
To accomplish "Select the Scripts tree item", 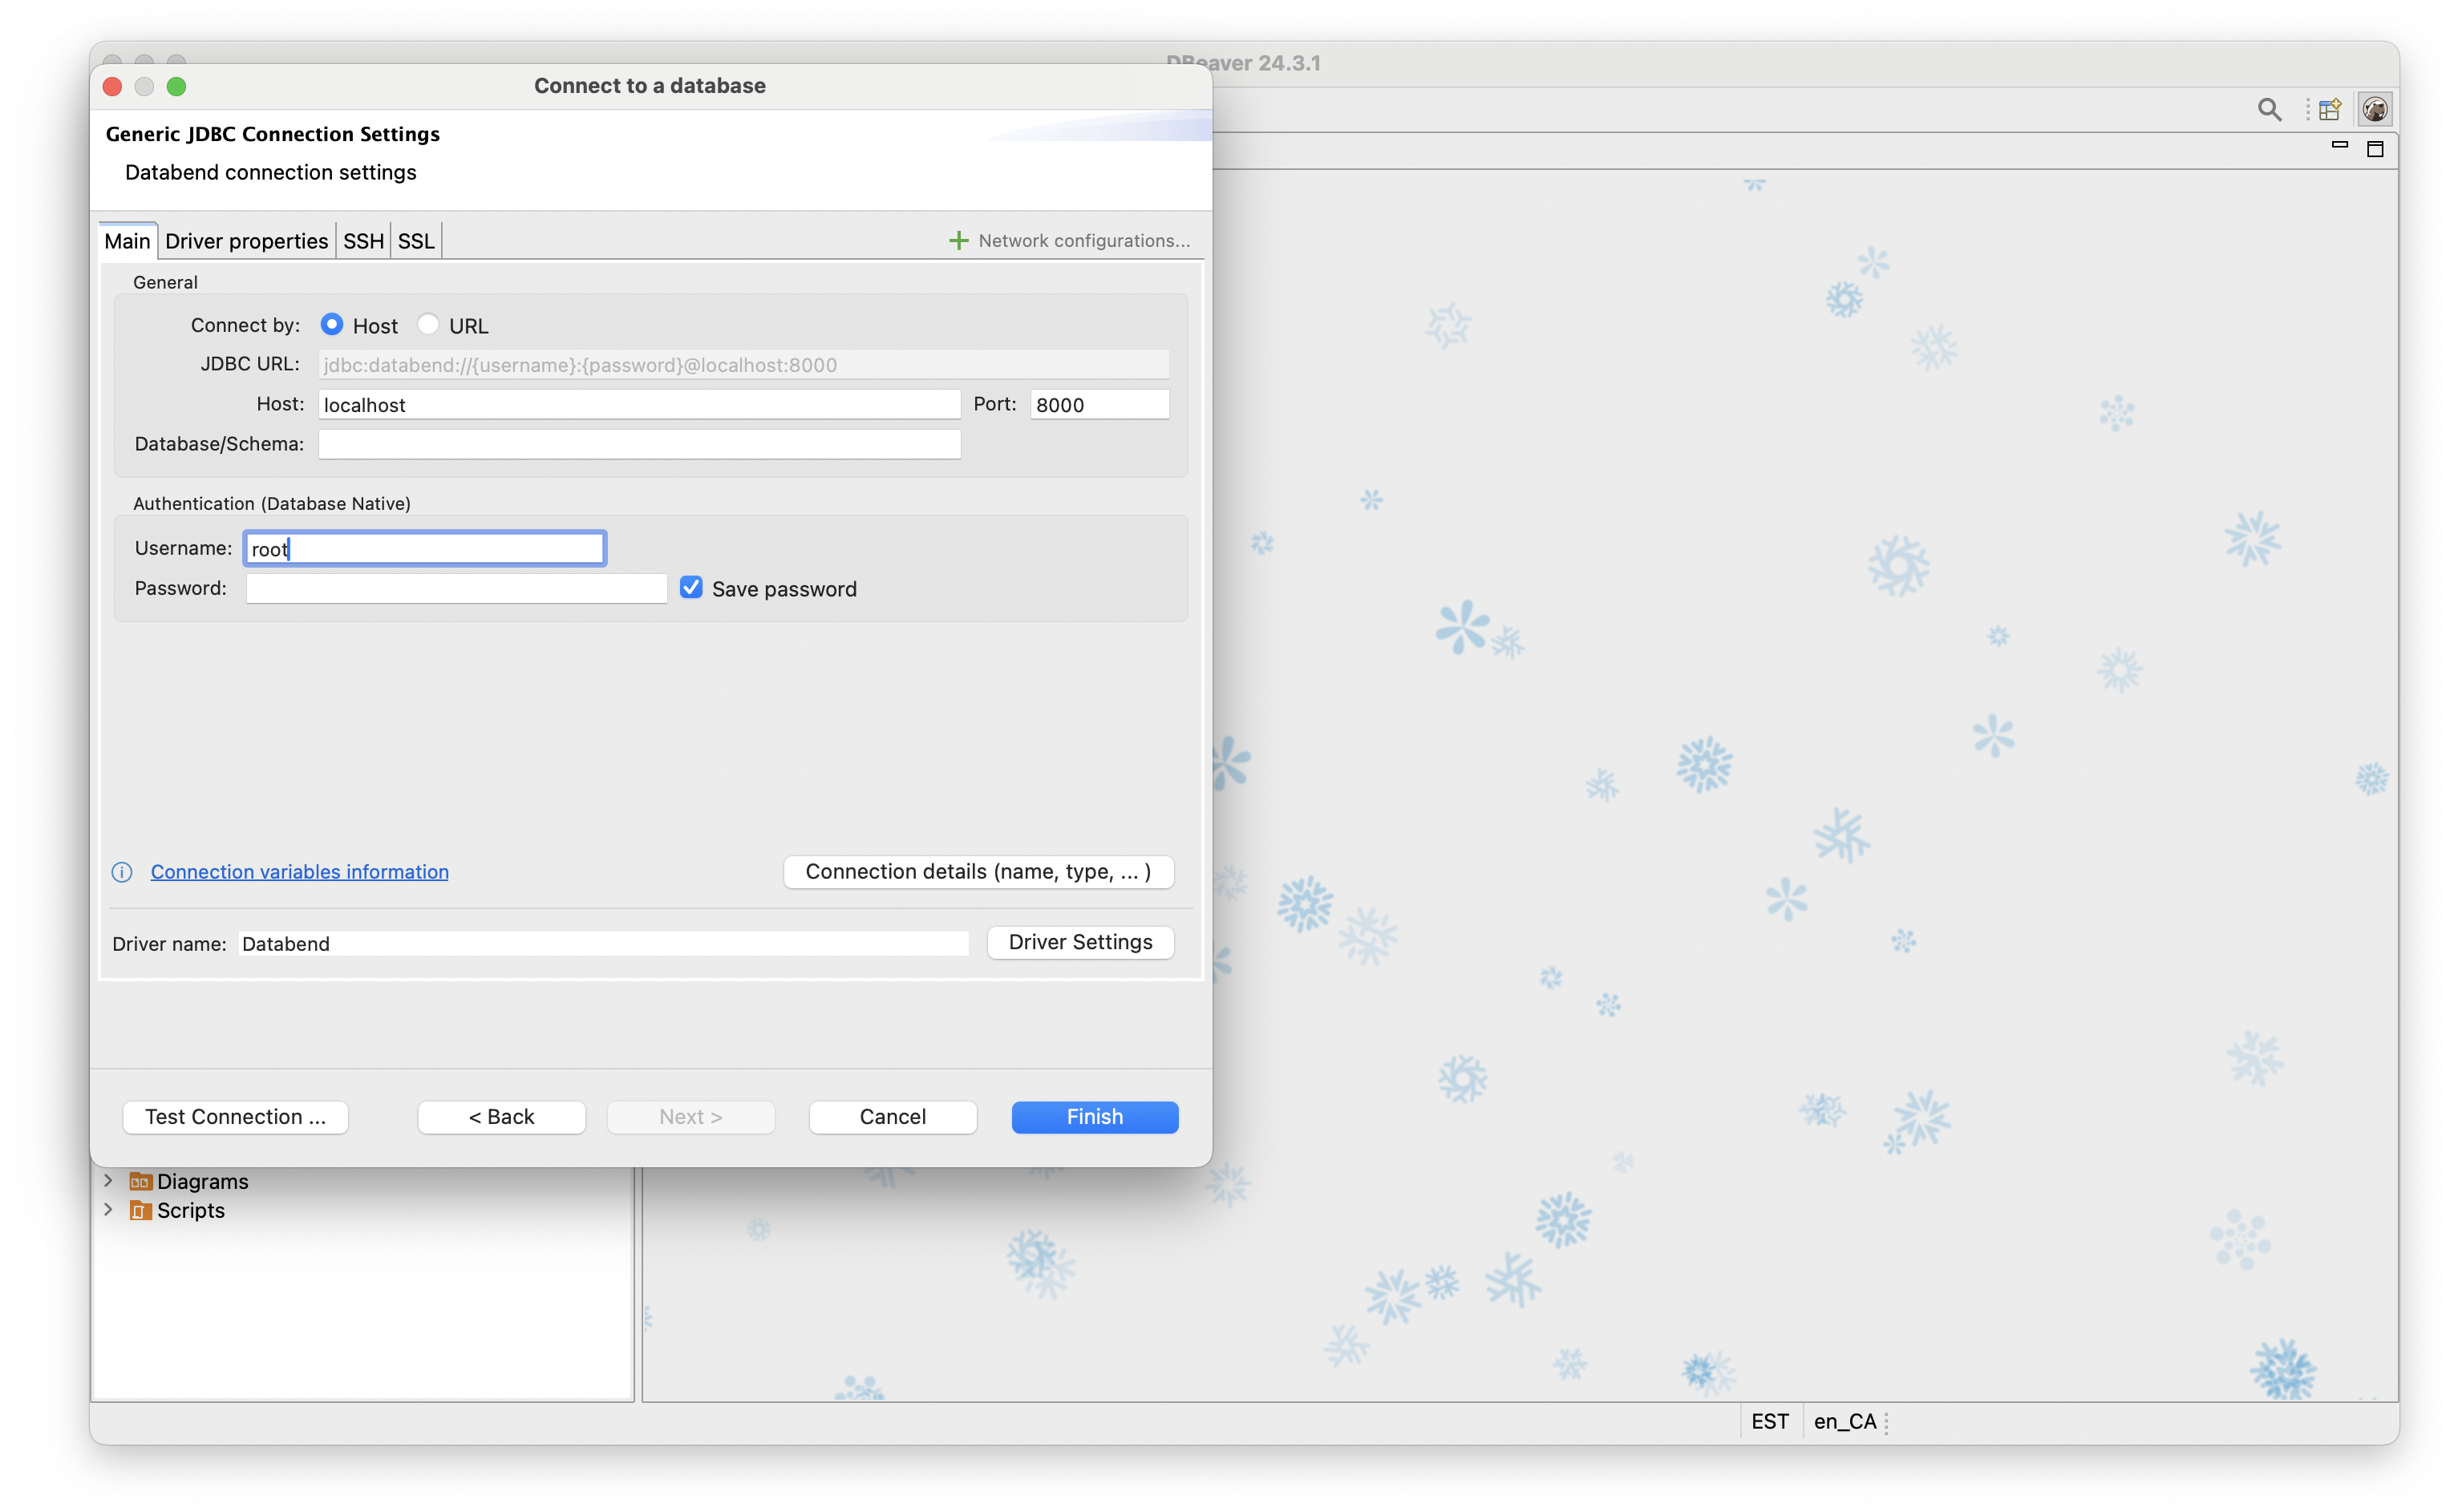I will (190, 1210).
